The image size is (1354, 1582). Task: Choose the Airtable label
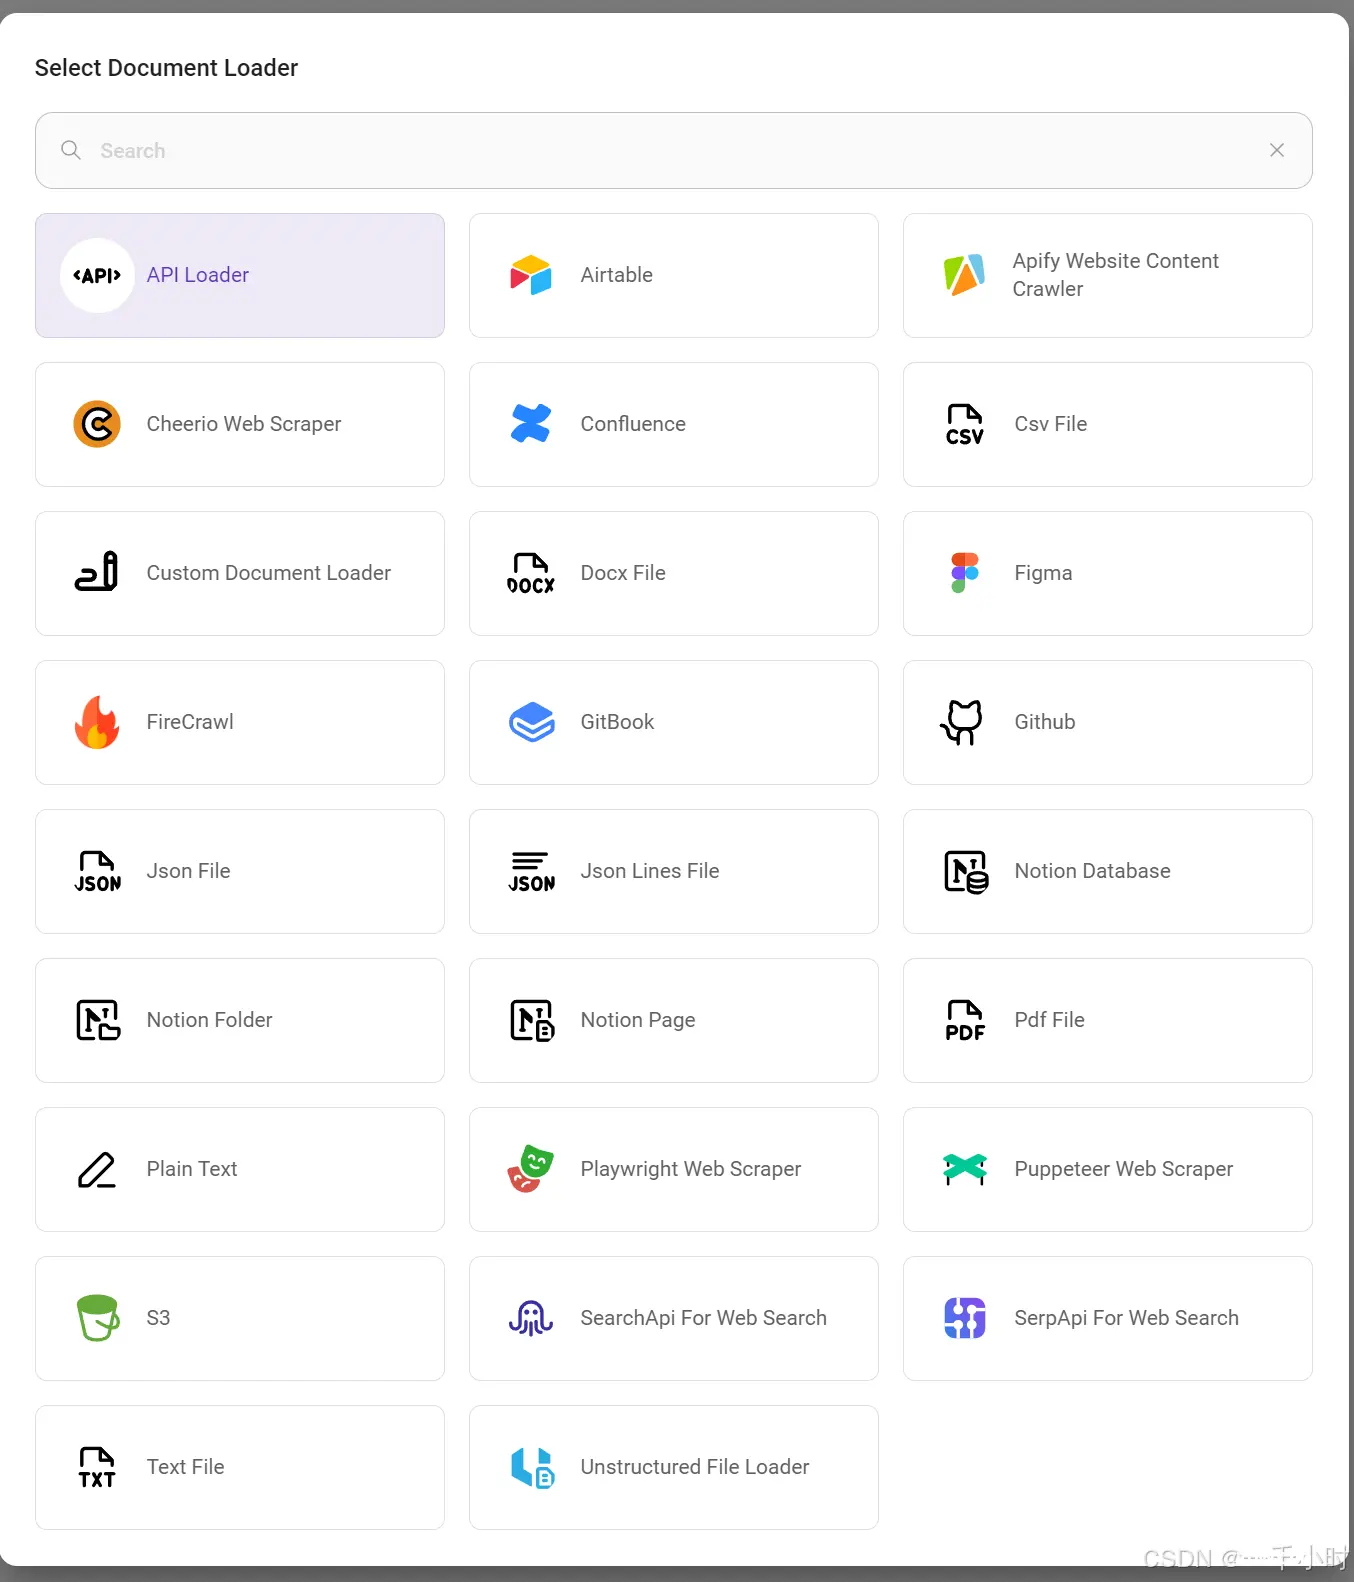coord(617,275)
